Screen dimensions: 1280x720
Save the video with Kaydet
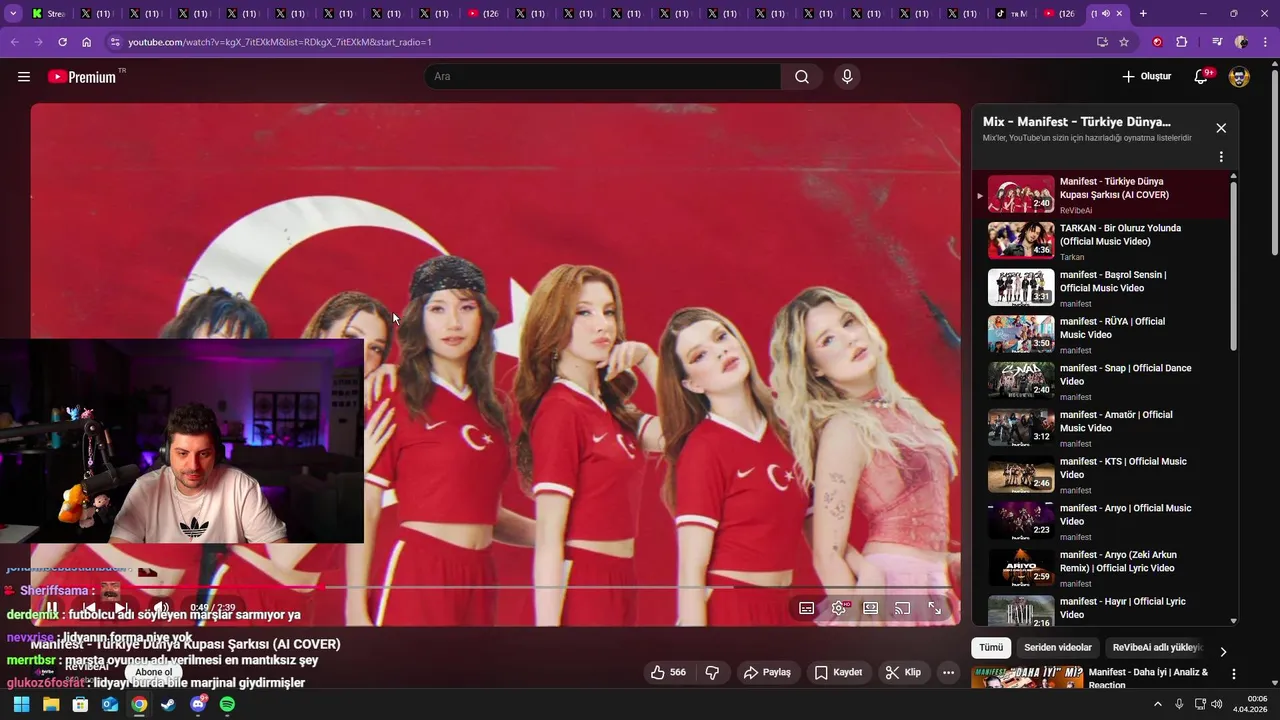[x=838, y=673]
